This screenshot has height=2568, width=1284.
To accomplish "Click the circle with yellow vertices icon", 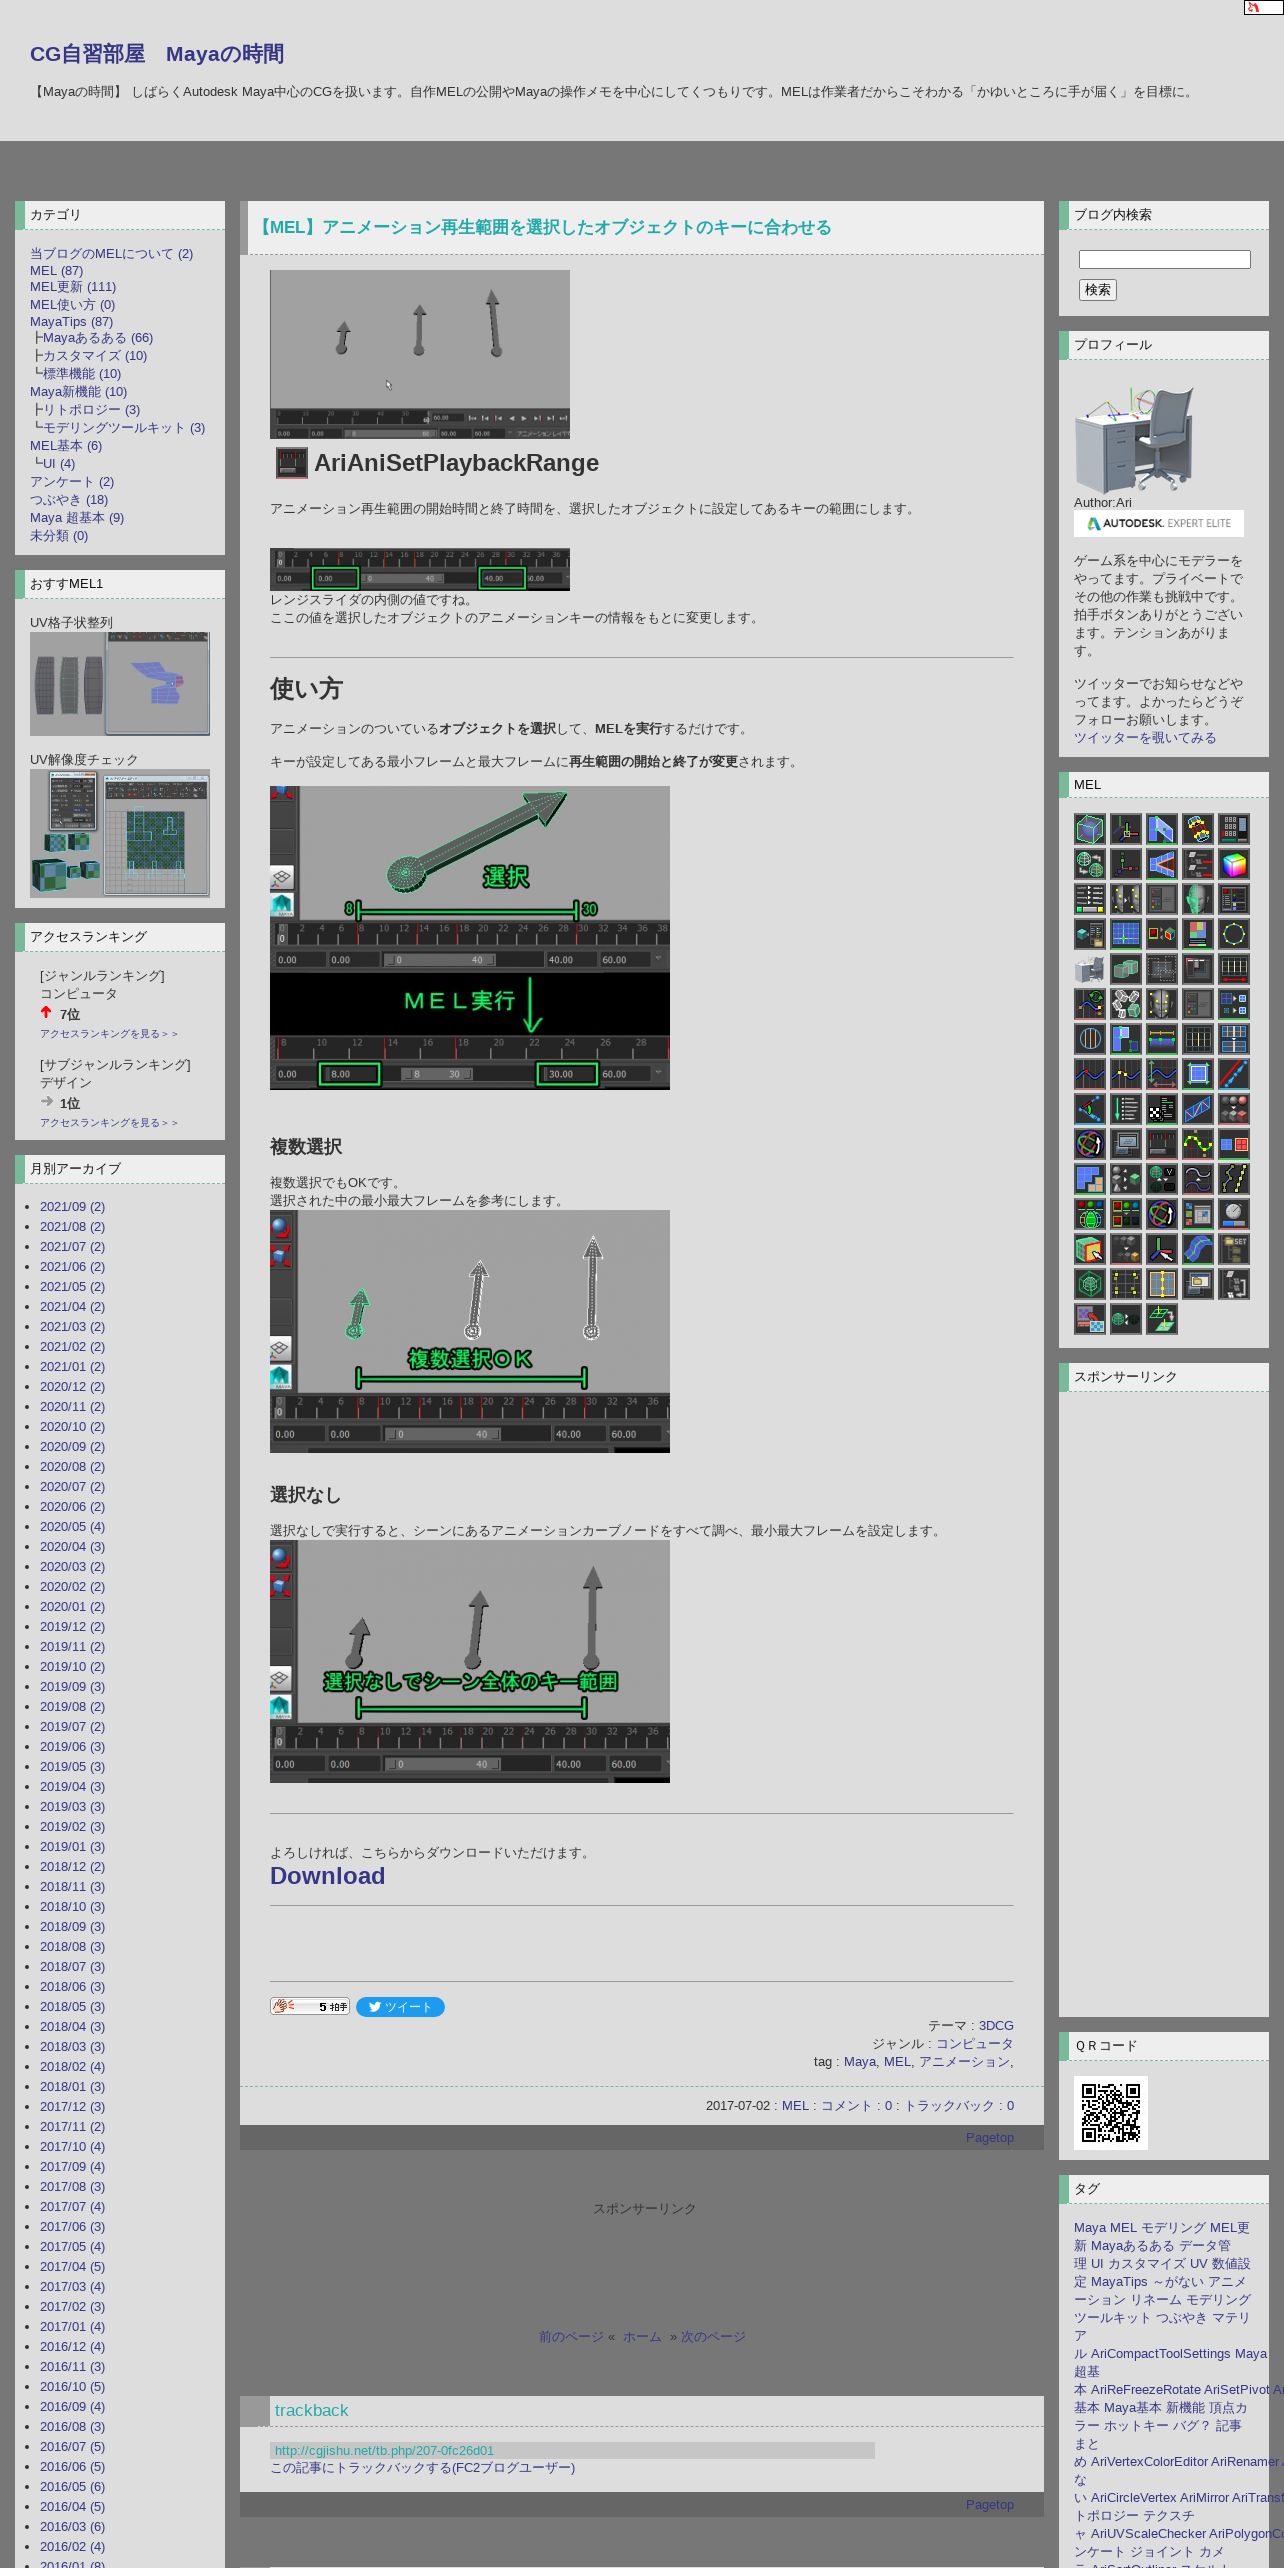I will click(1234, 934).
